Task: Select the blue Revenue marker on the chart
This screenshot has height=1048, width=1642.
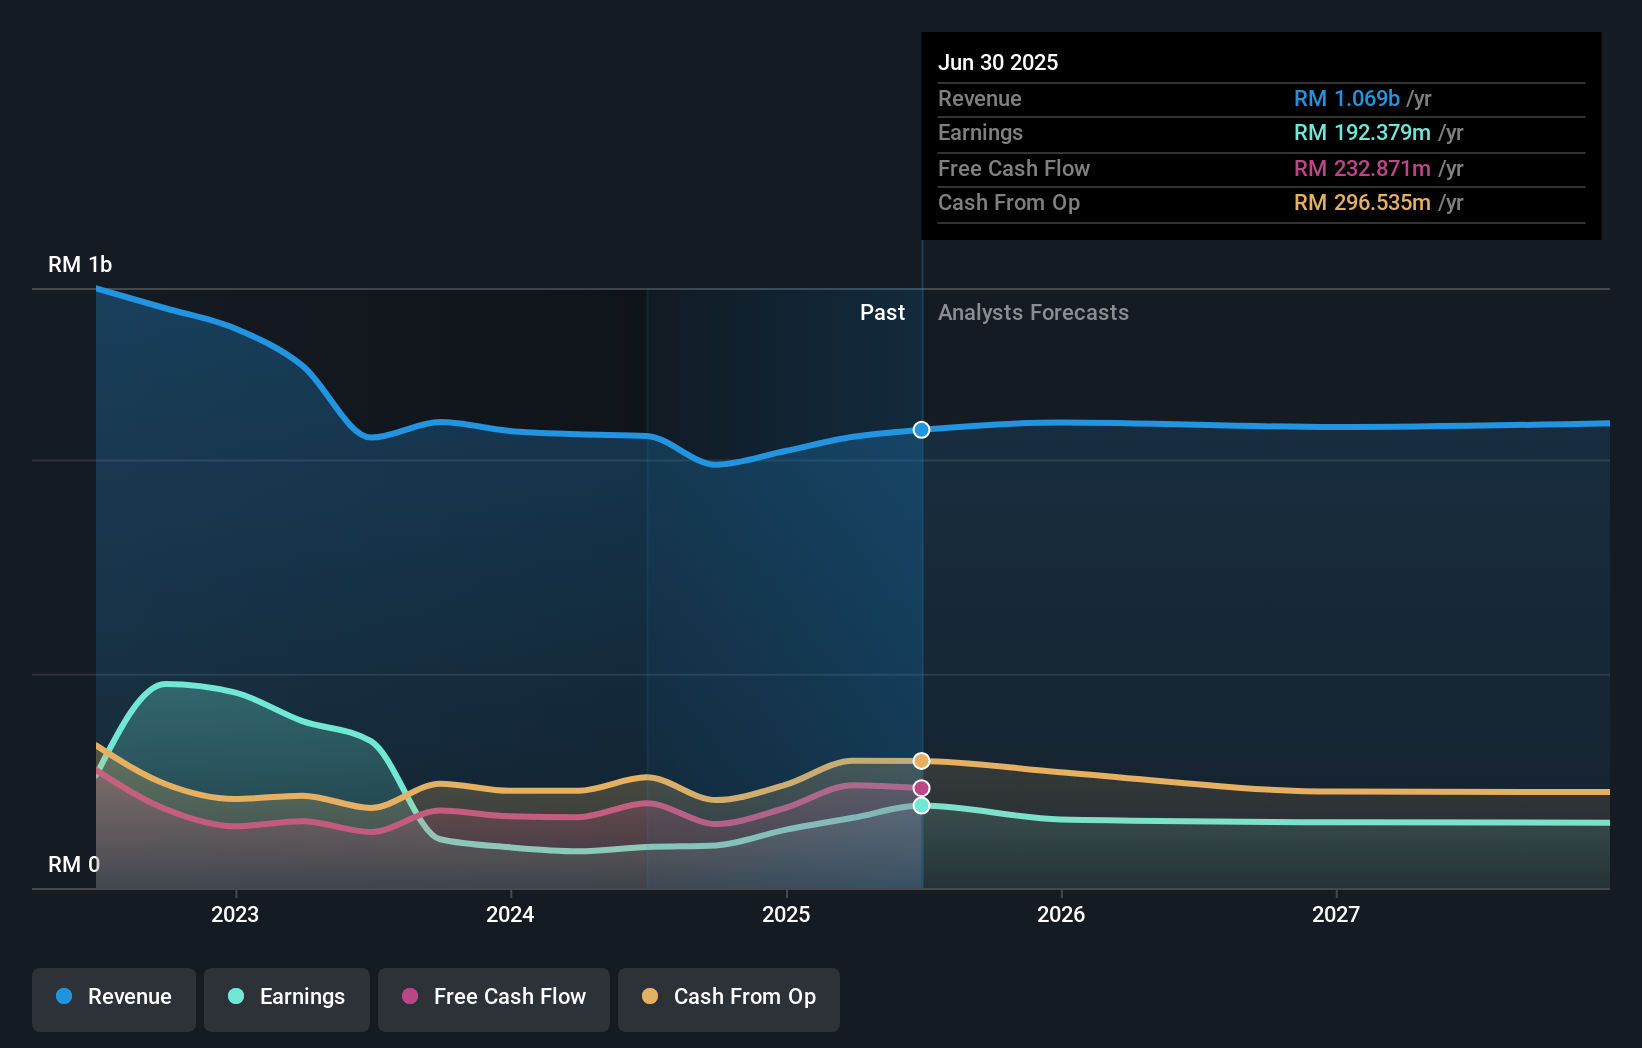Action: click(x=921, y=430)
